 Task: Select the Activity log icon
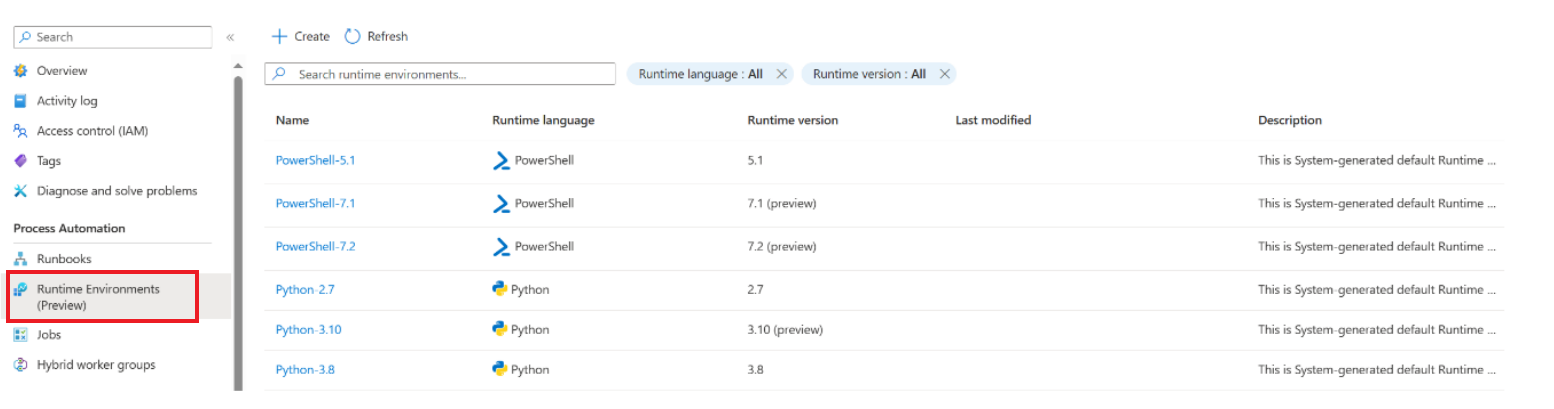point(20,101)
